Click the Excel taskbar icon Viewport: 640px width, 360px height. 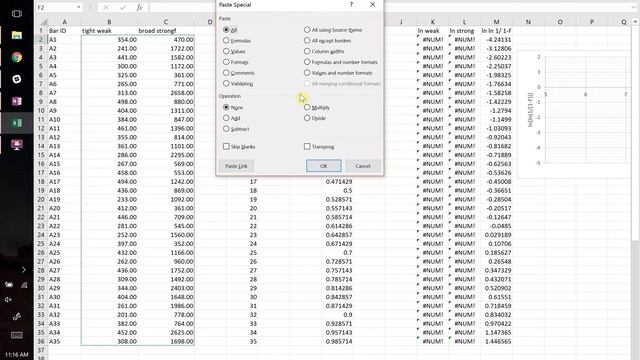tap(17, 123)
